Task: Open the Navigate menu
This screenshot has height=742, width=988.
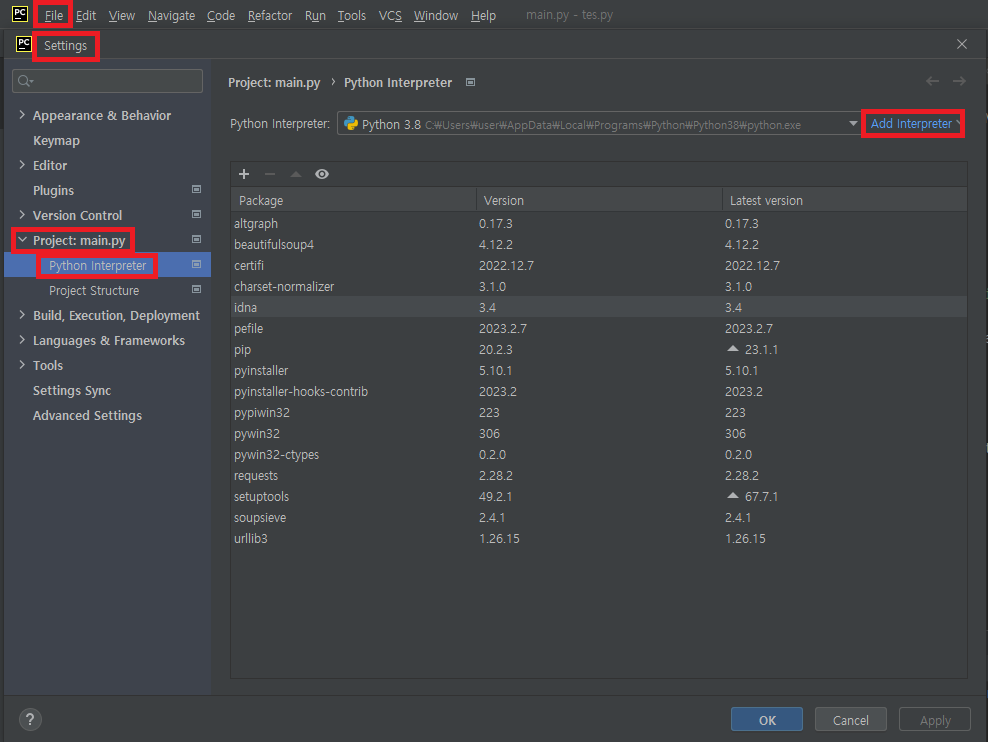Action: (171, 15)
